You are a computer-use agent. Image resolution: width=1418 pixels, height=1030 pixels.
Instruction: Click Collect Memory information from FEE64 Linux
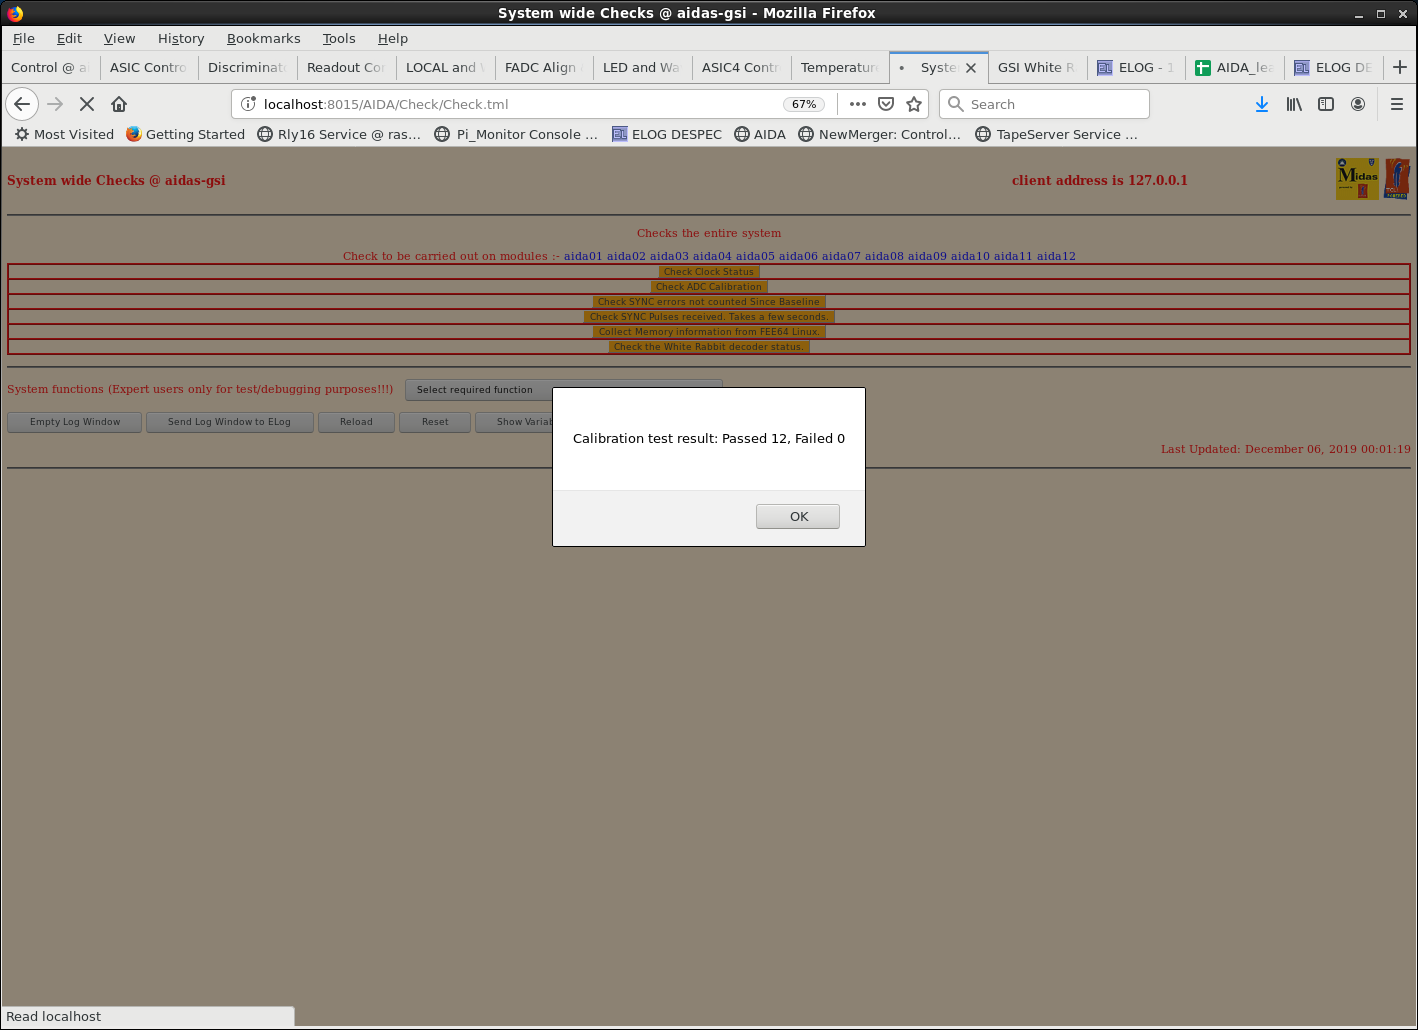(x=709, y=332)
